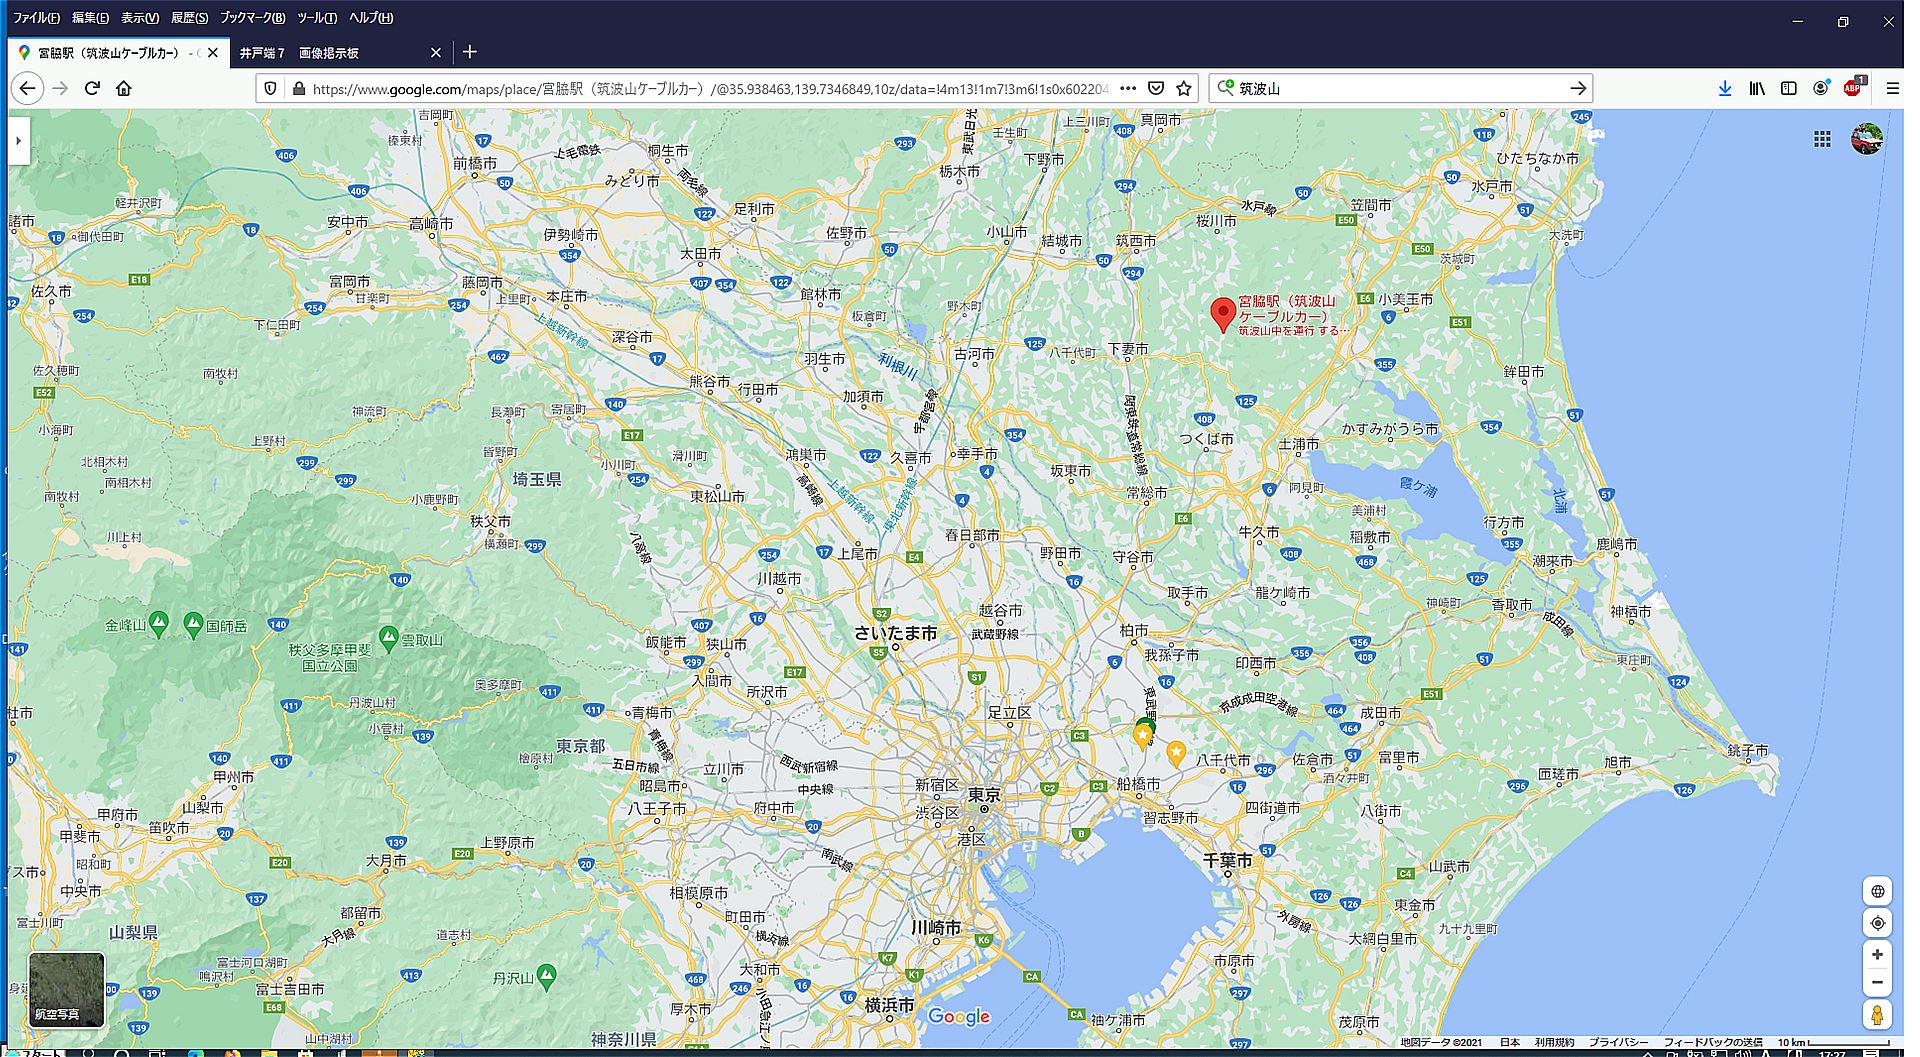Open the ヘルプ menu
This screenshot has width=1920, height=1057.
(371, 18)
